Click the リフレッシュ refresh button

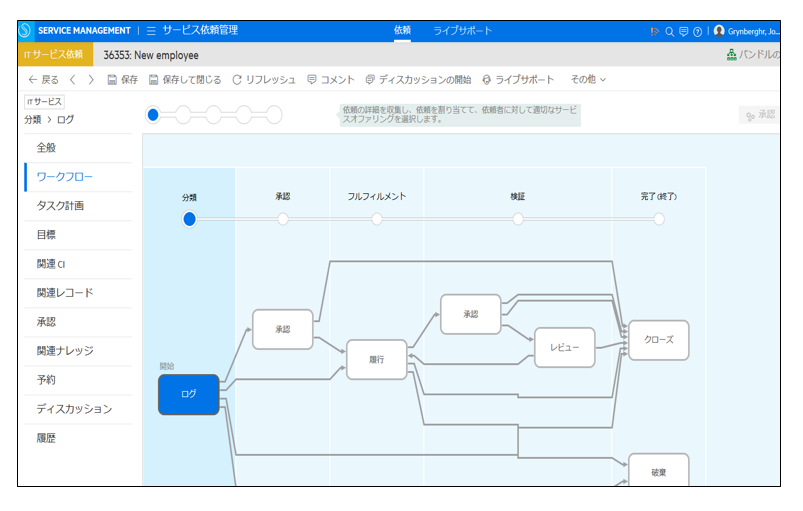pyautogui.click(x=264, y=79)
